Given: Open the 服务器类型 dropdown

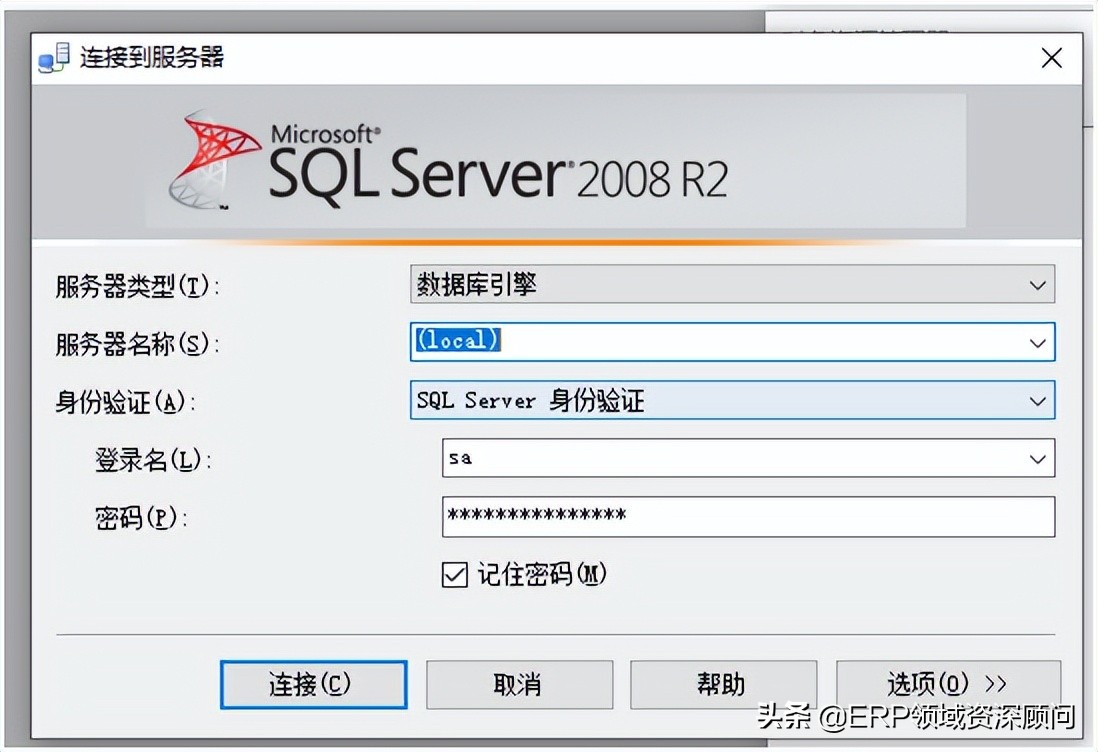Looking at the screenshot, I should [1038, 284].
